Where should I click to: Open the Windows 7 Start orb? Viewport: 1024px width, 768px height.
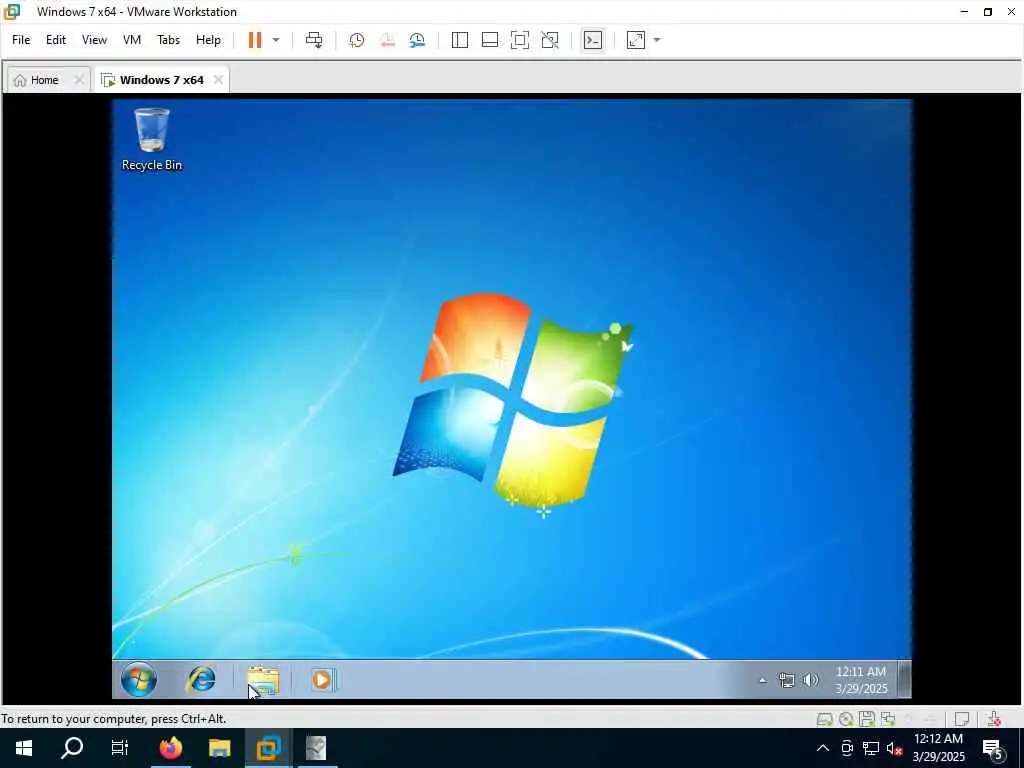(x=138, y=679)
